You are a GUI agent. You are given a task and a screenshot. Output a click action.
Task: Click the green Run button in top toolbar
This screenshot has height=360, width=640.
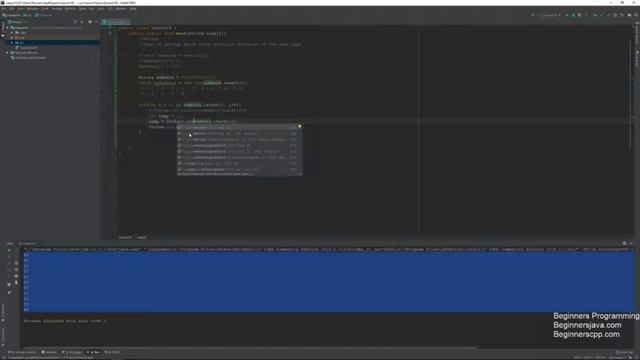click(567, 15)
